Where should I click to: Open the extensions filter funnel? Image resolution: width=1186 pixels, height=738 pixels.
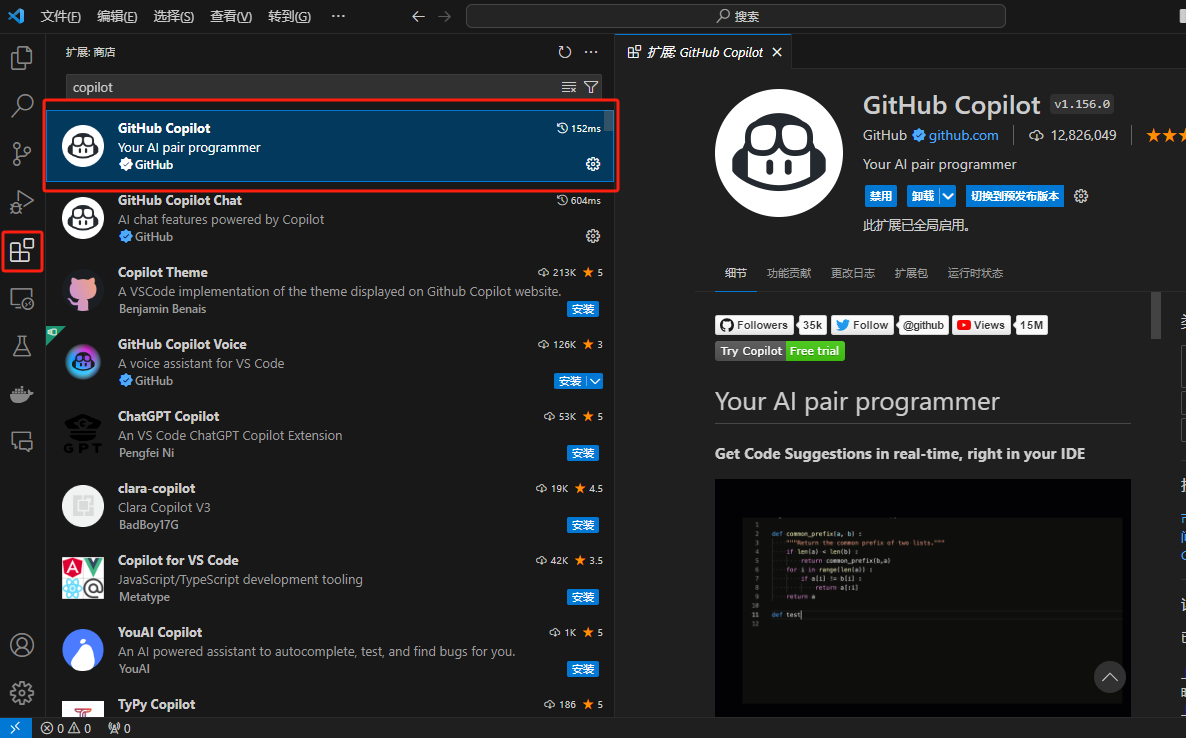tap(591, 88)
